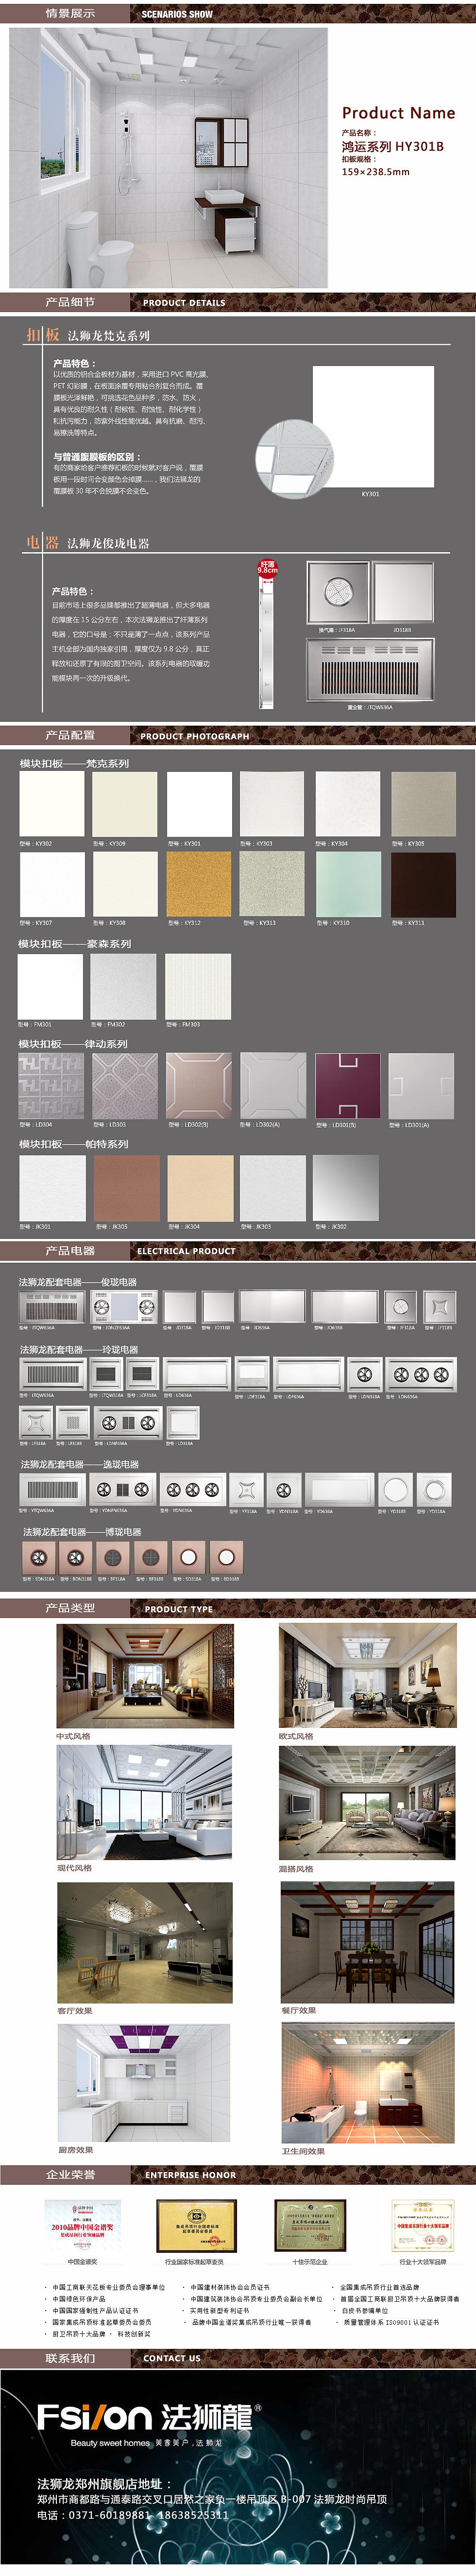Click the ELECTRICAL PRODUCT header
Image resolution: width=476 pixels, height=2576 pixels.
[x=186, y=1251]
